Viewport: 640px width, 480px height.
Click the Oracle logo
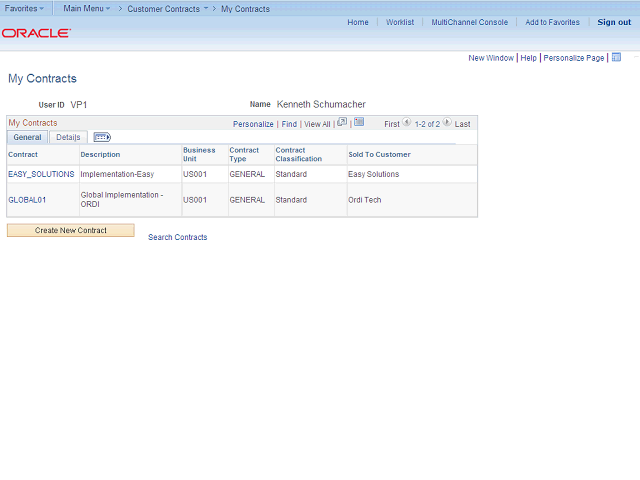coord(36,33)
